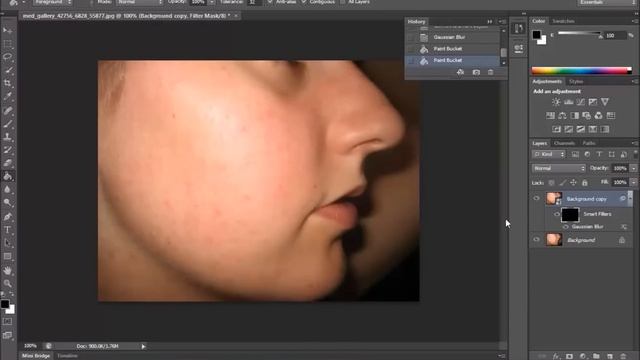
Task: Hide the Background layer
Action: [536, 240]
